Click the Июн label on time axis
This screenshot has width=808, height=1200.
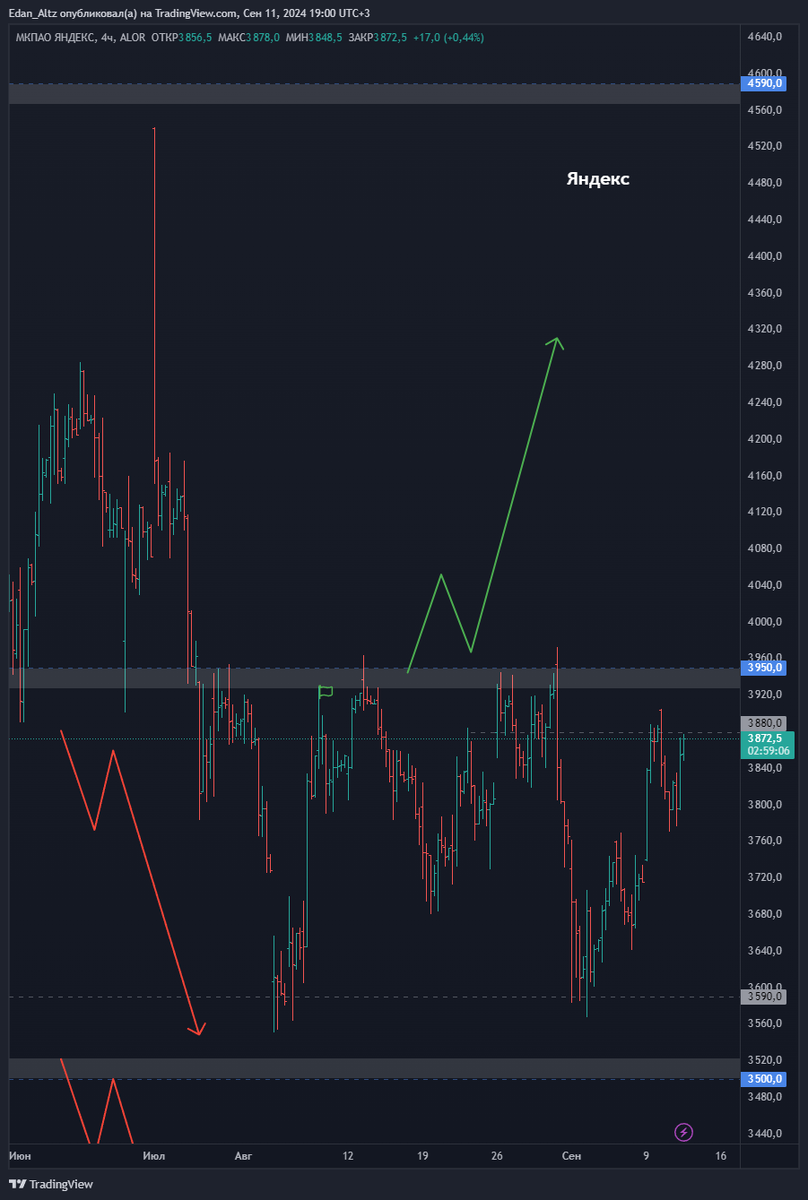tap(20, 1156)
